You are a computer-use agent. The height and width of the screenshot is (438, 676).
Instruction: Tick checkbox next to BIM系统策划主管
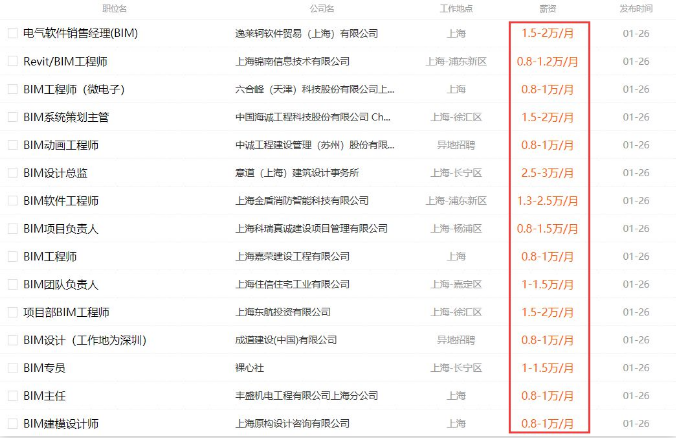(13, 117)
